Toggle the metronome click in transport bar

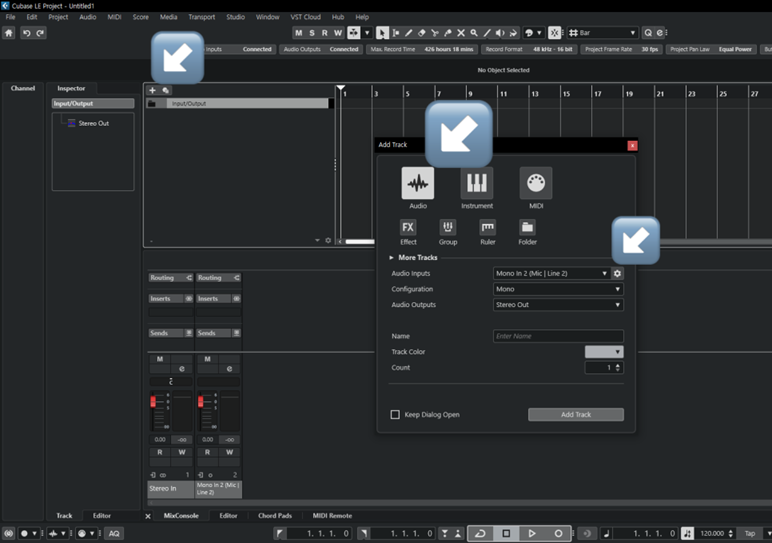[x=589, y=533]
